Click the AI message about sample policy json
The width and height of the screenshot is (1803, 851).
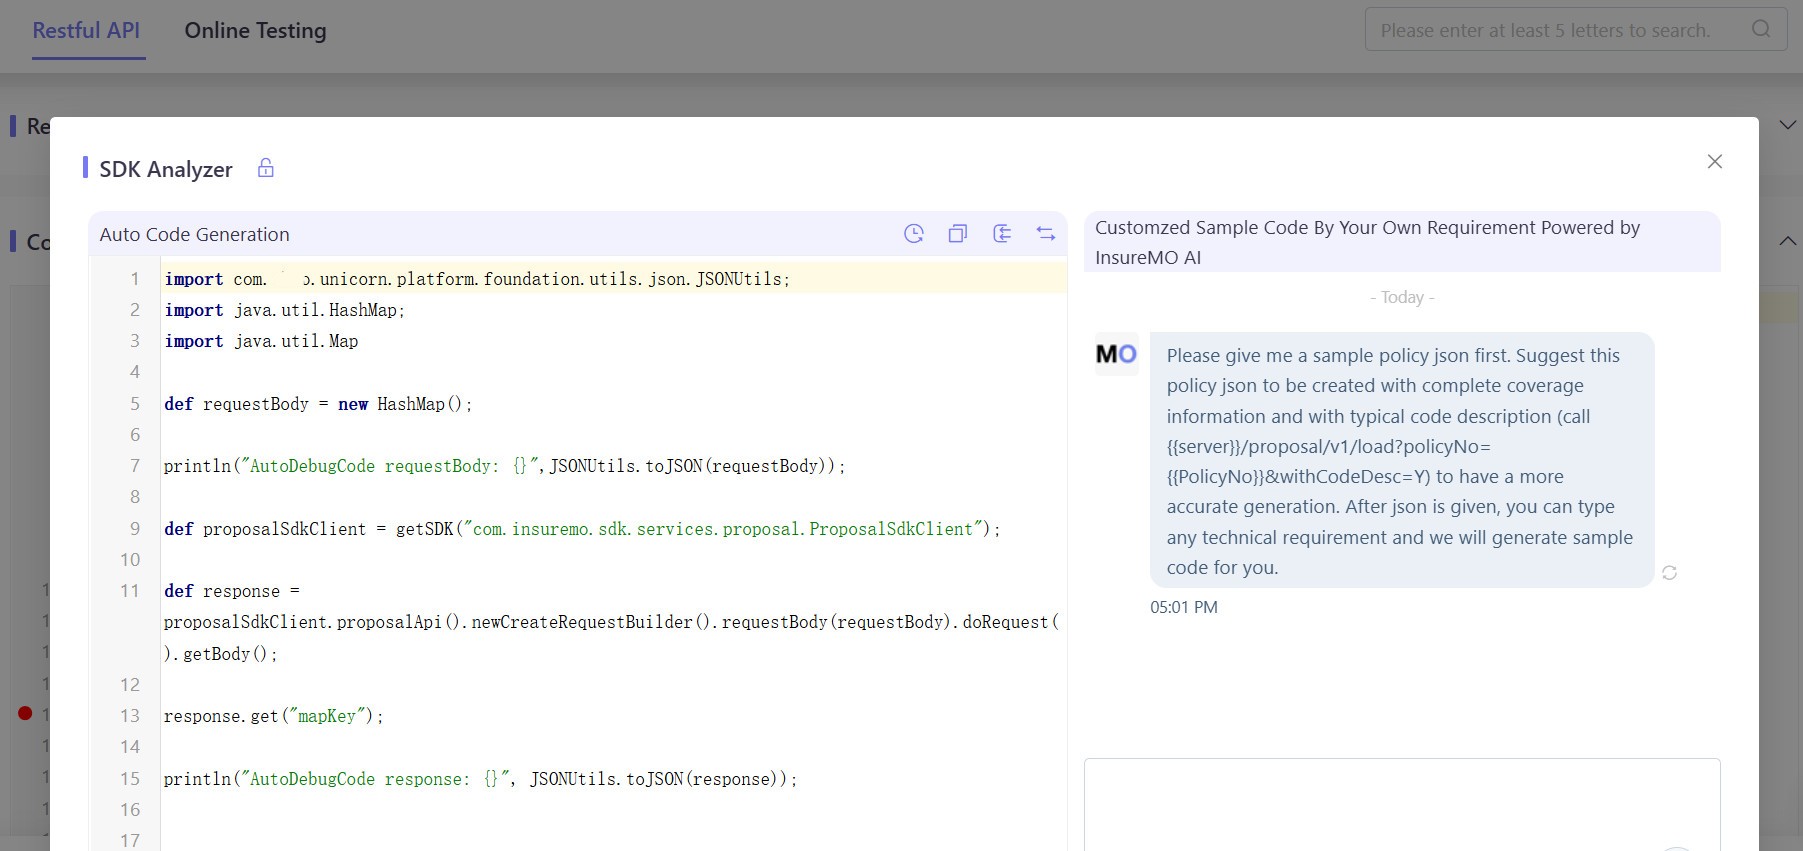1402,461
